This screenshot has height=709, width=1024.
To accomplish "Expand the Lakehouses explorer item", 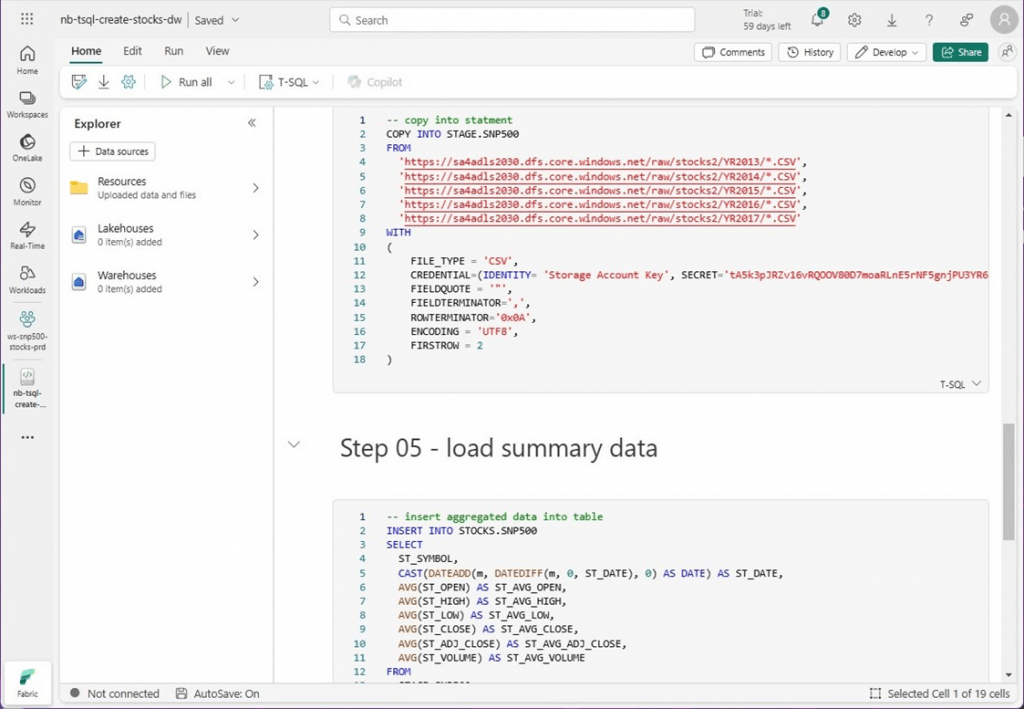I will (x=255, y=235).
